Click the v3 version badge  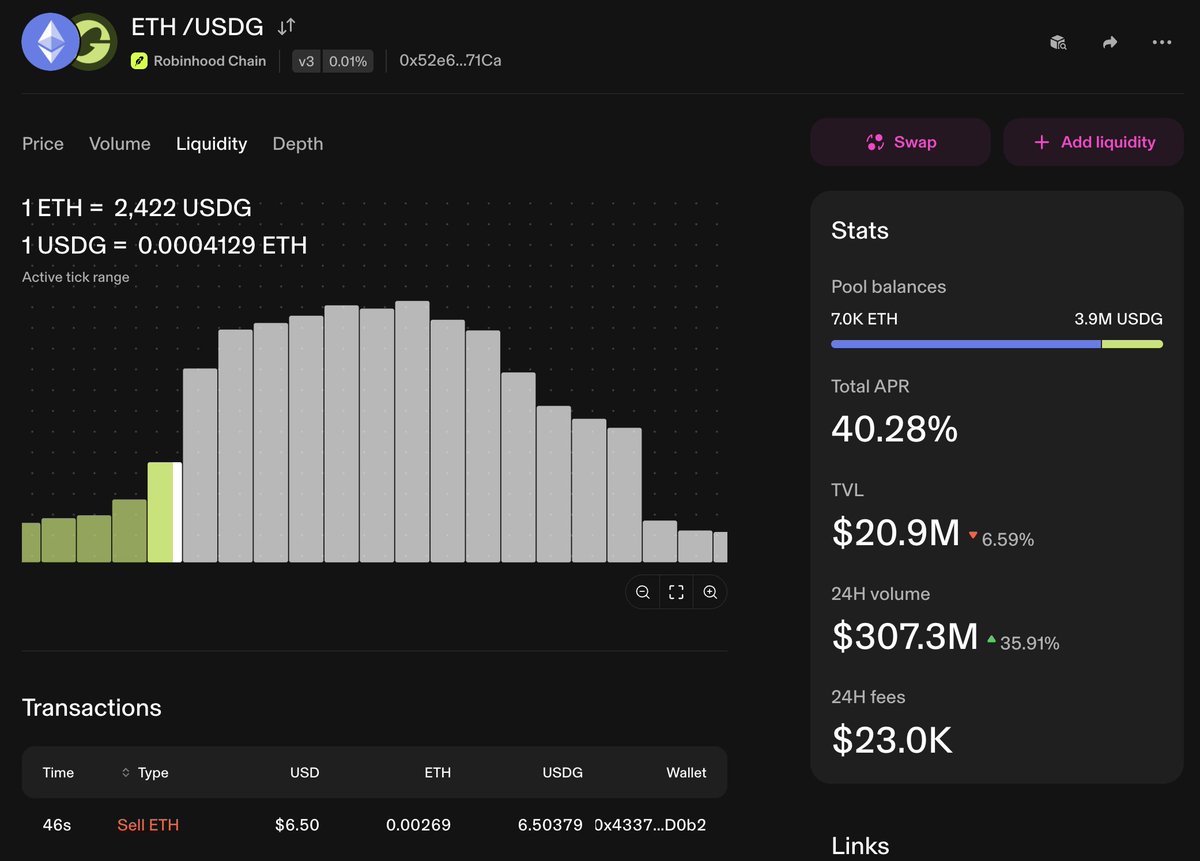[306, 61]
